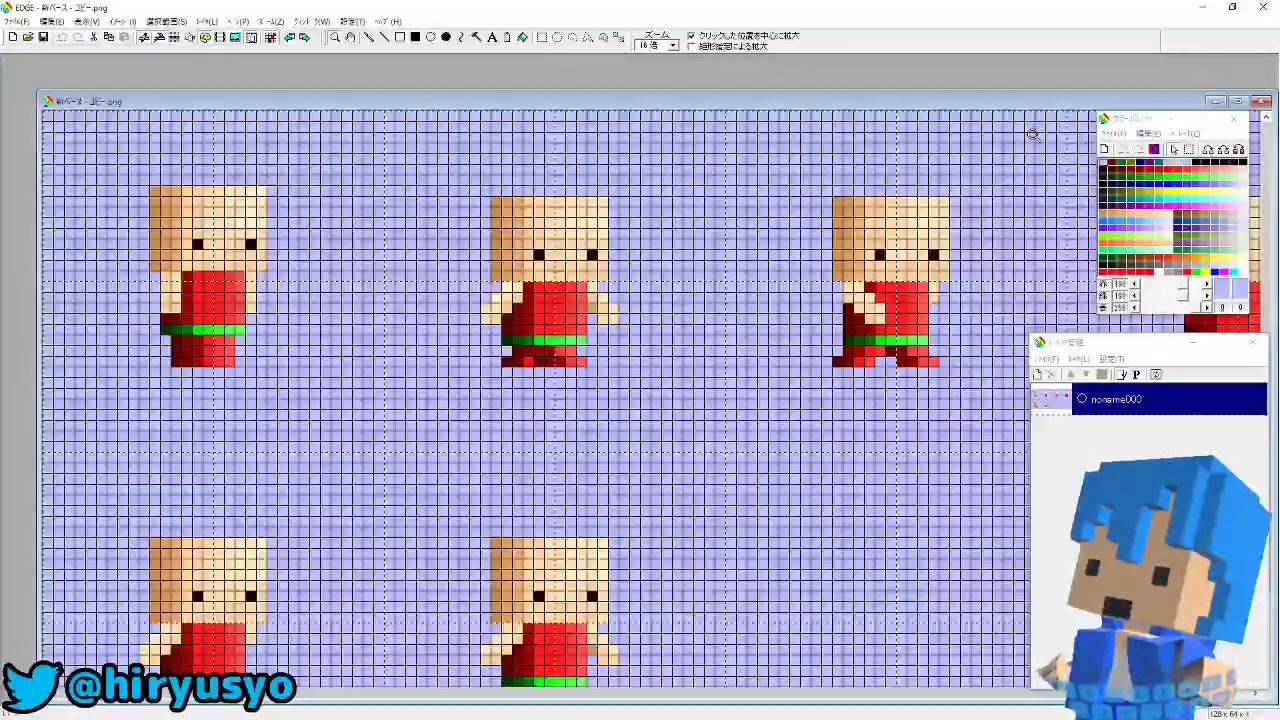The image size is (1280, 720).
Task: Pick the pure green swatch in bottom palette row
Action: click(1196, 272)
